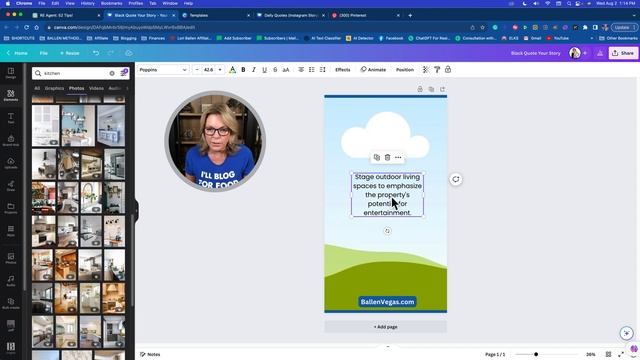This screenshot has width=640, height=360.
Task: Open the Notes panel
Action: point(150,354)
